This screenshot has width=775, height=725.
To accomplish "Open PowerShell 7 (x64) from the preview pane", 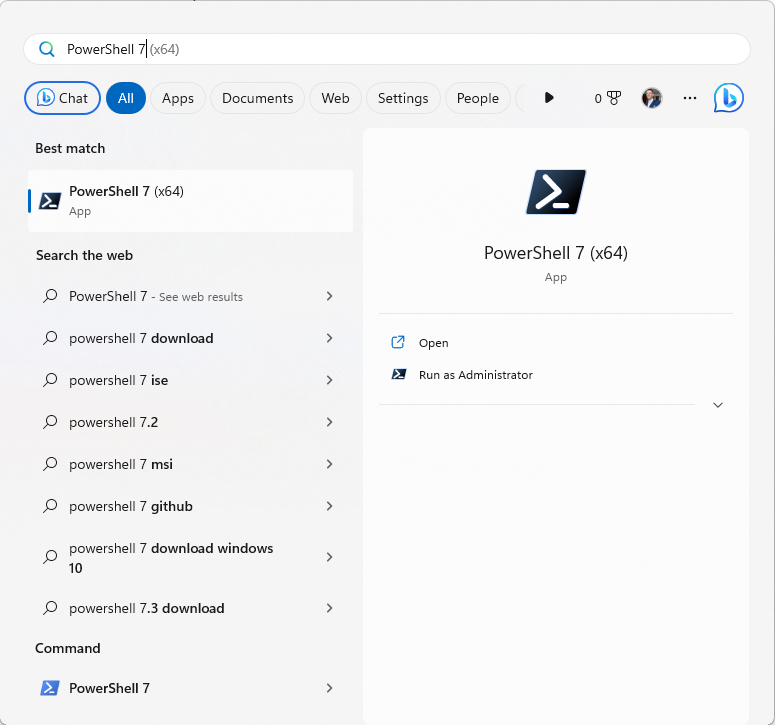I will [x=433, y=342].
